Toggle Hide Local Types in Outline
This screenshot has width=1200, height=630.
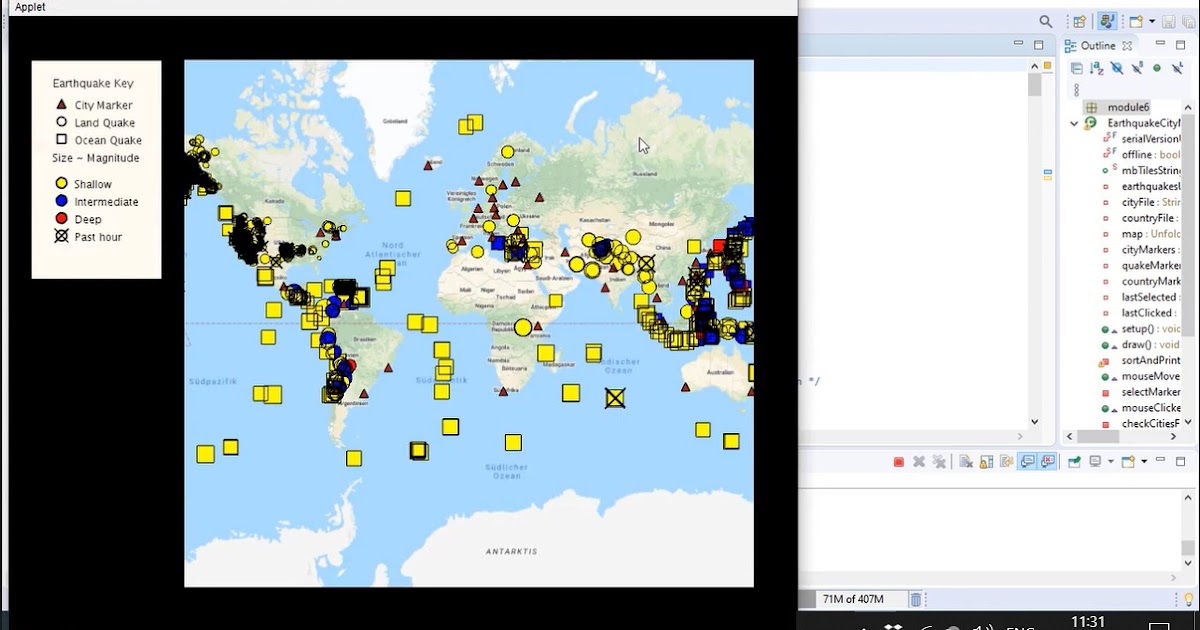(x=1175, y=68)
